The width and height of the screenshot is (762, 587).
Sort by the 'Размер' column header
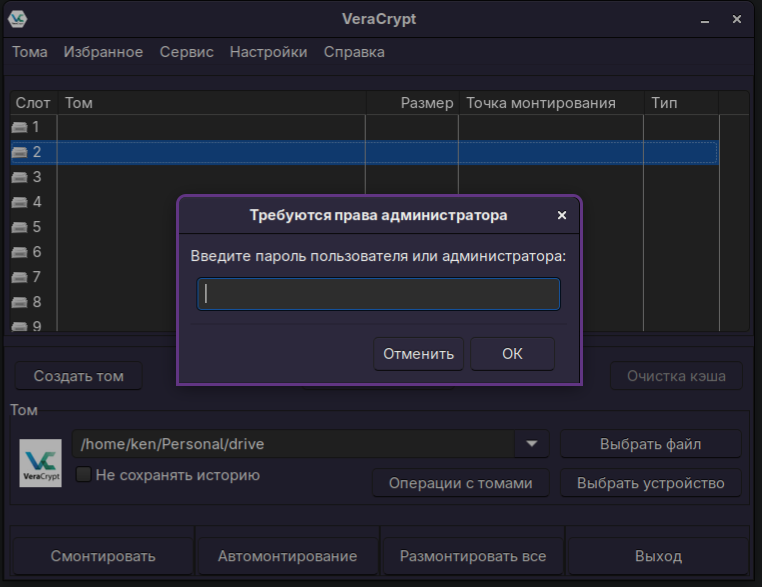click(413, 103)
